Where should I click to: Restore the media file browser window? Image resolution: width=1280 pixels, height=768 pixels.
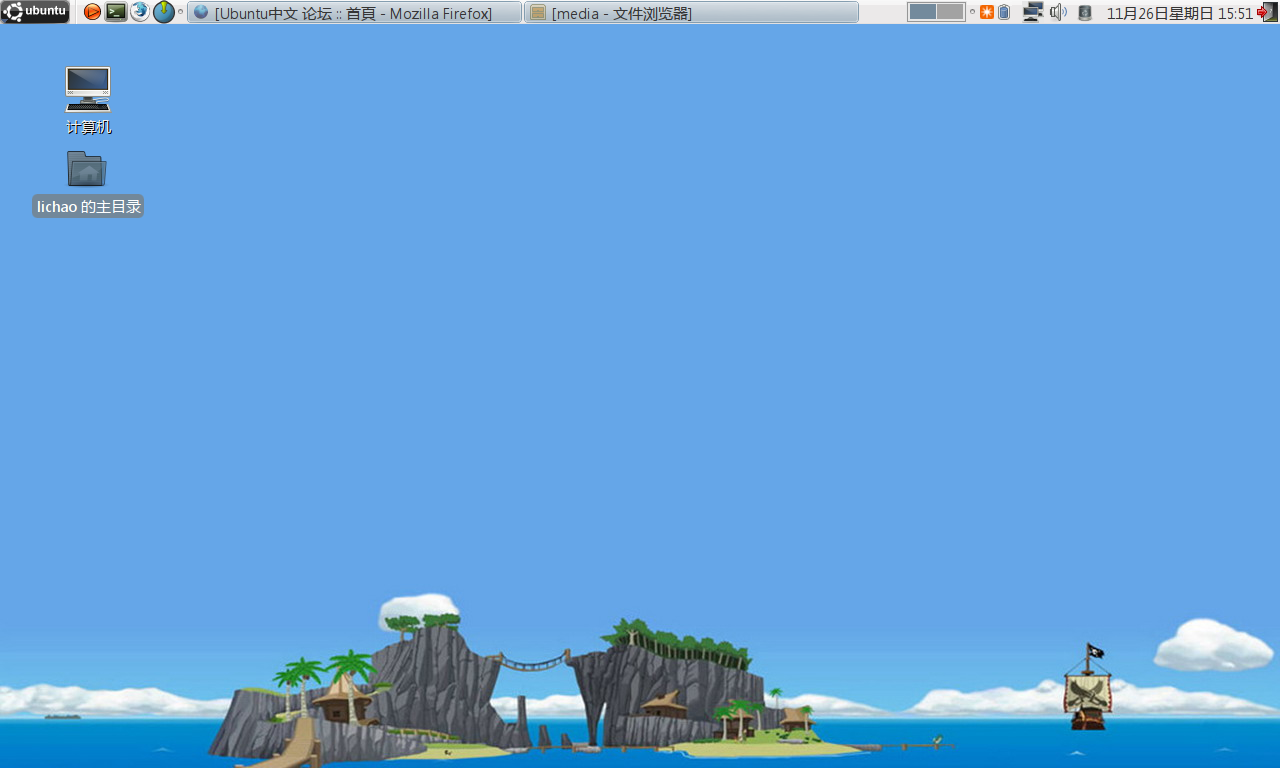click(691, 12)
